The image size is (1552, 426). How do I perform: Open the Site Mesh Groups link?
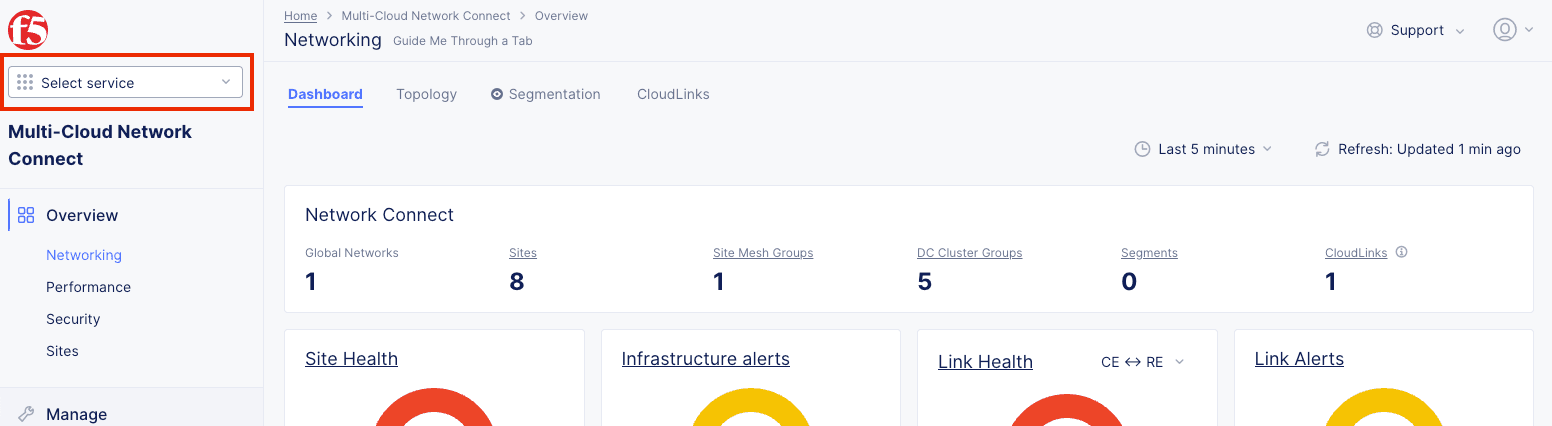(762, 253)
